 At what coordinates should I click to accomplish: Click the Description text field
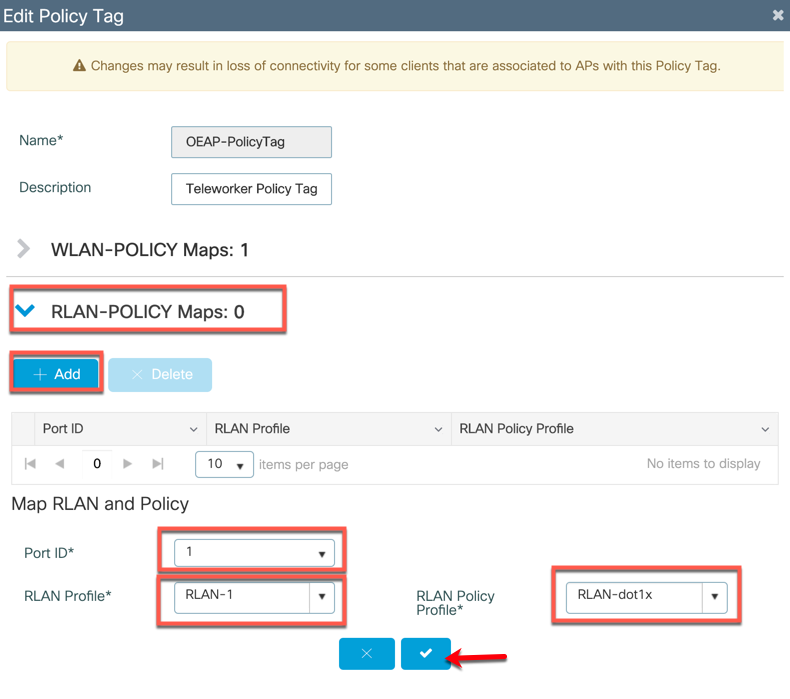251,189
